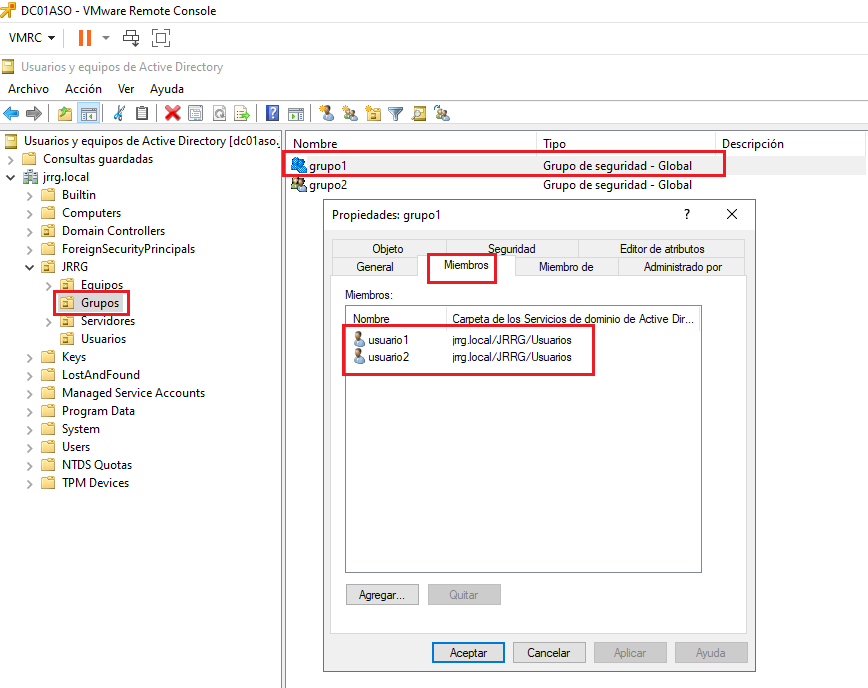Confirm with the Aceptar button

pyautogui.click(x=468, y=652)
